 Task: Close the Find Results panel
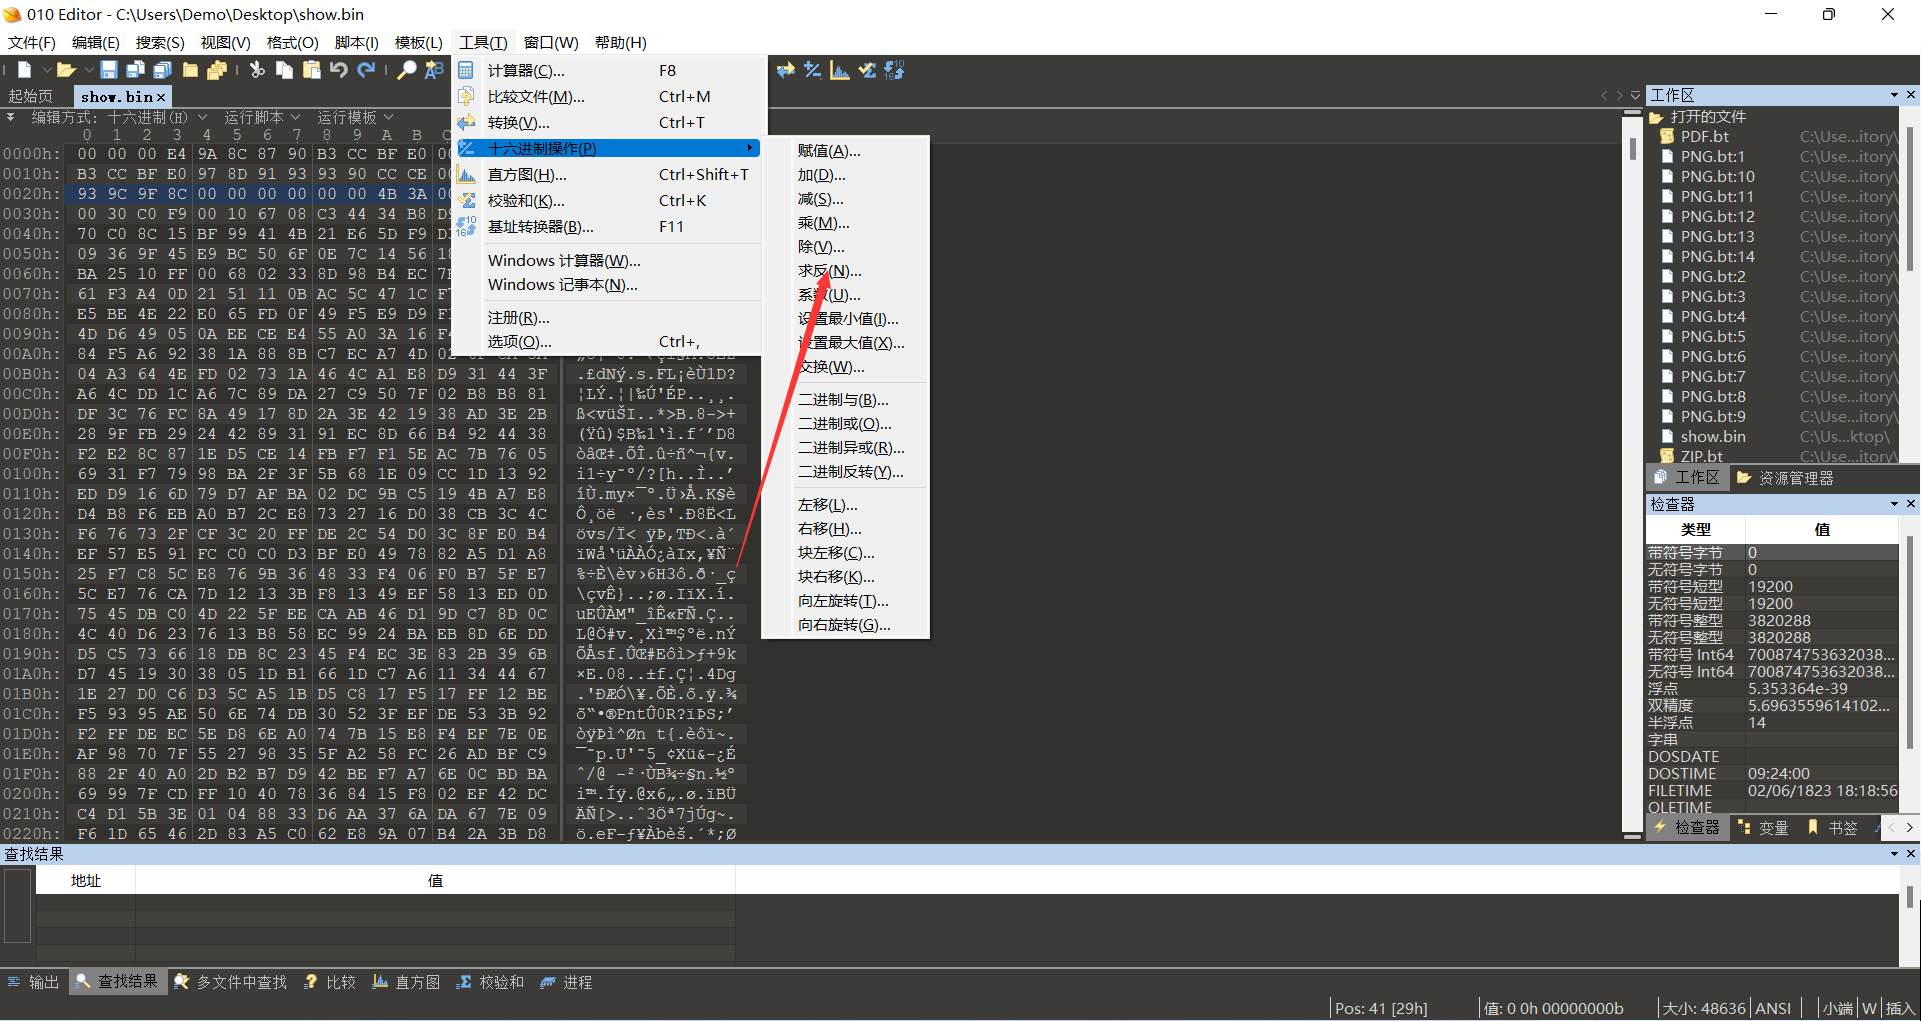coord(1911,854)
